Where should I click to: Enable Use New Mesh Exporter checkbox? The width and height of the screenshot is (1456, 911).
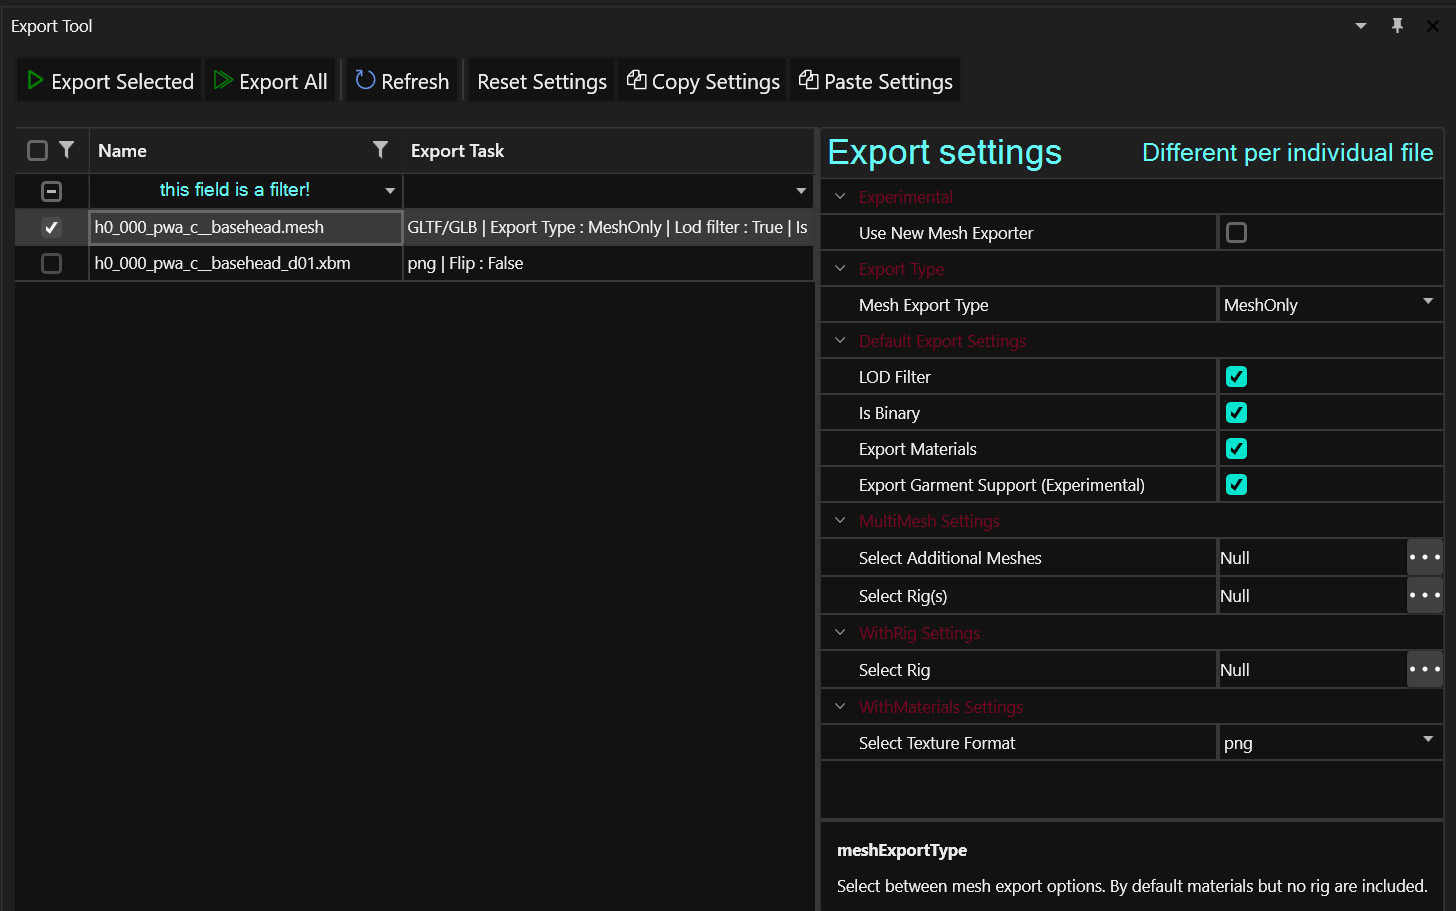[x=1237, y=233]
